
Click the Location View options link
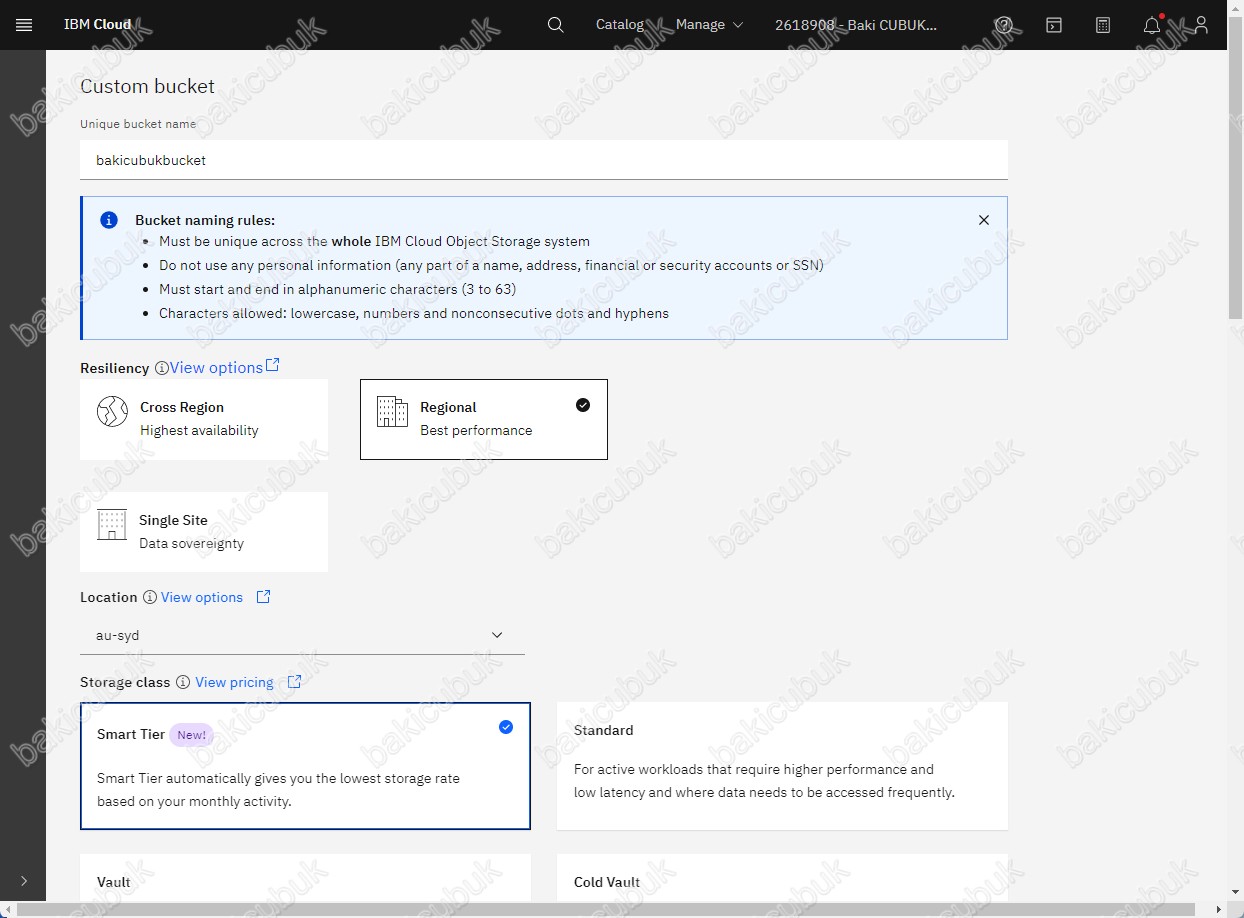tap(202, 597)
